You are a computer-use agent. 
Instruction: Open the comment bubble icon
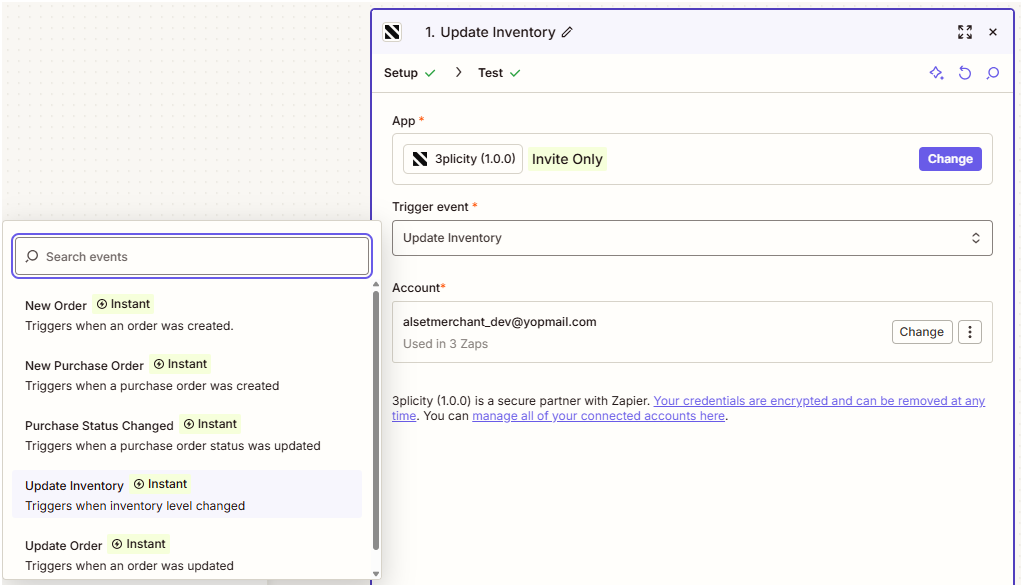click(993, 73)
